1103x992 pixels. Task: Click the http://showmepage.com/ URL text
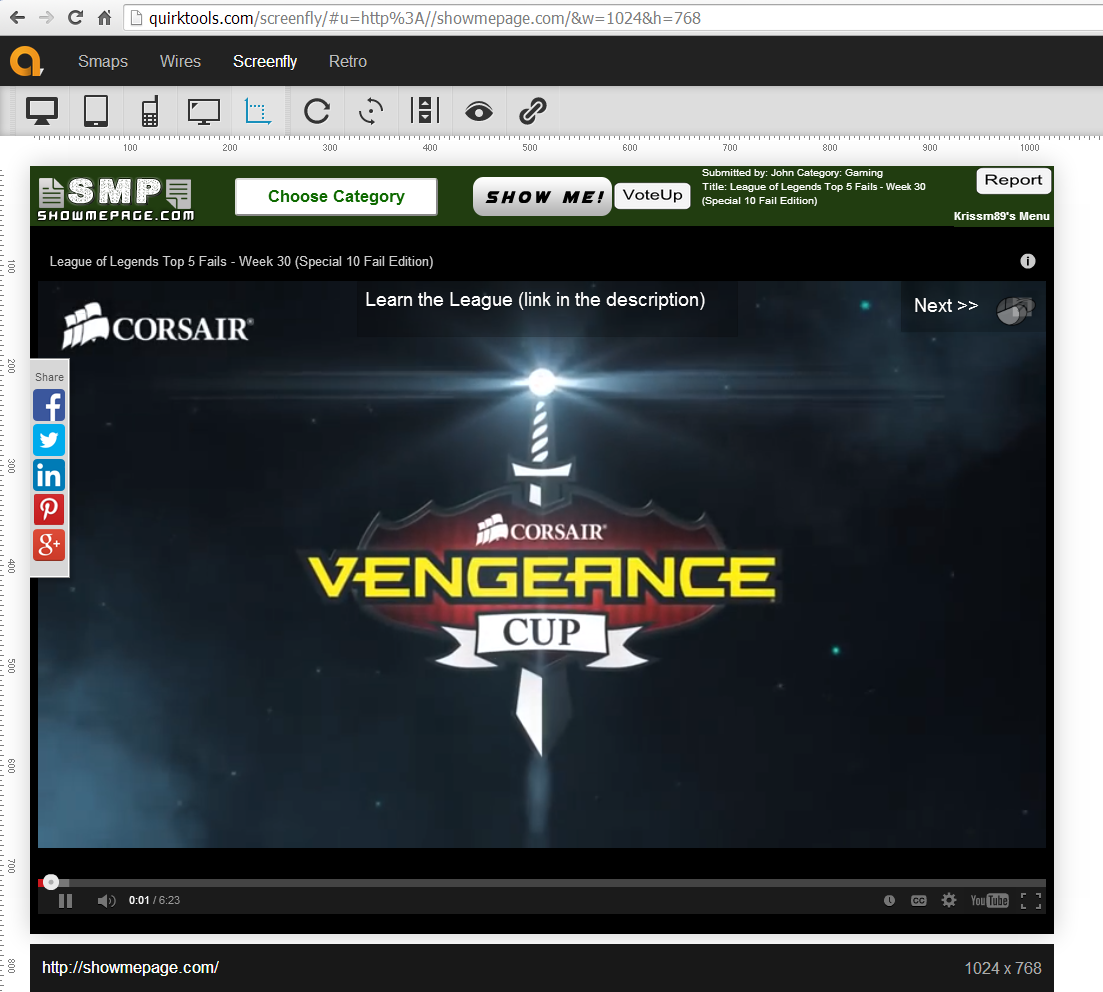pyautogui.click(x=130, y=967)
